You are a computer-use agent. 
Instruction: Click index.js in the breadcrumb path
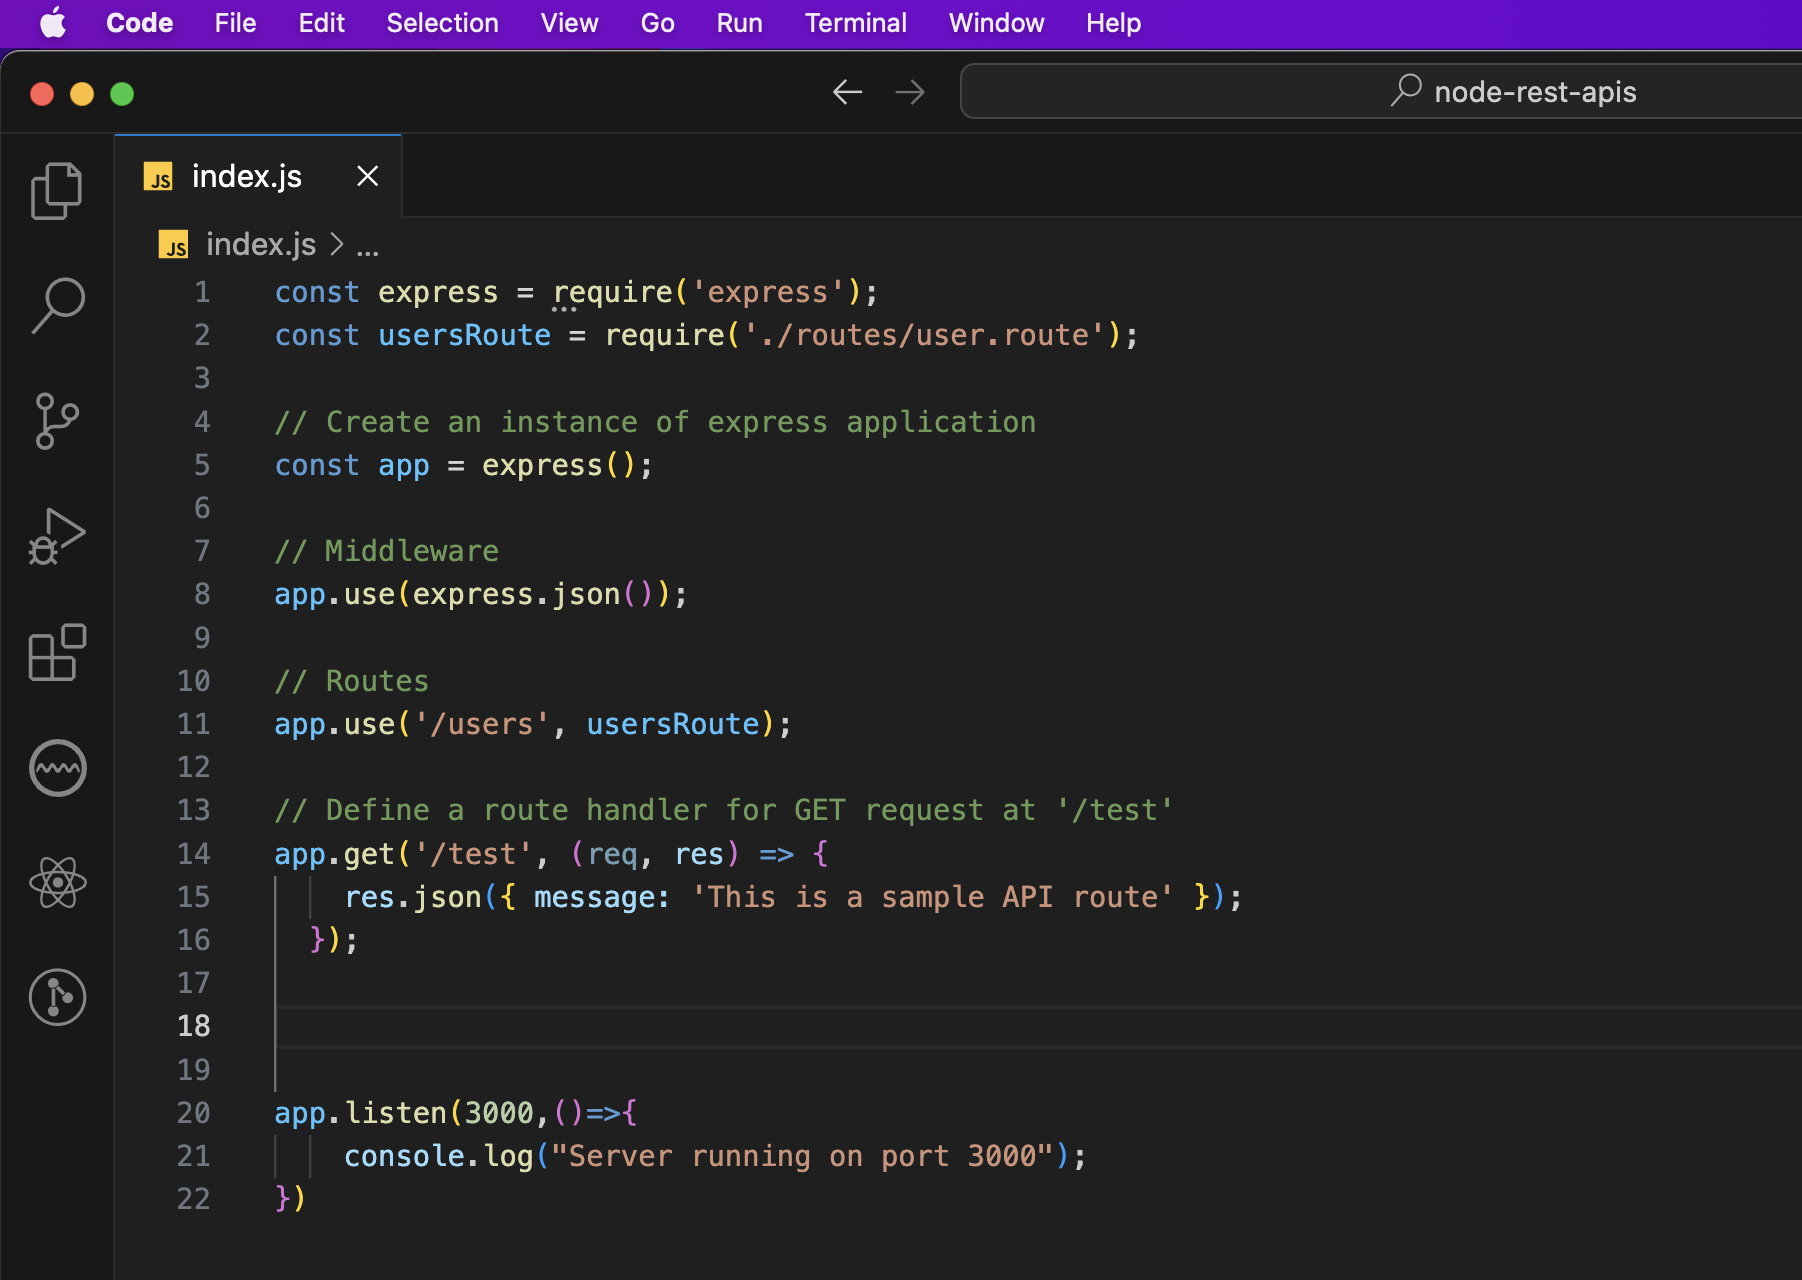click(x=260, y=245)
